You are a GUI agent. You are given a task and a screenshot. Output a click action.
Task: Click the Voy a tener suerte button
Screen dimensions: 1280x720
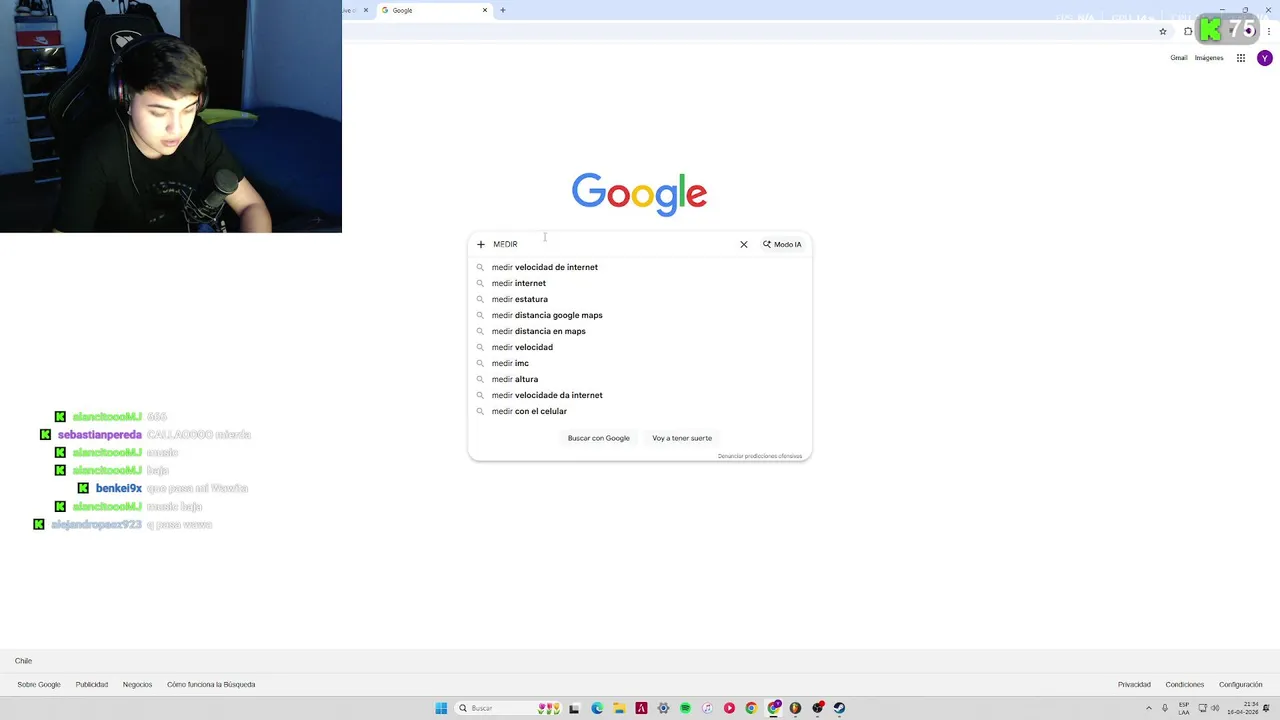coord(682,438)
